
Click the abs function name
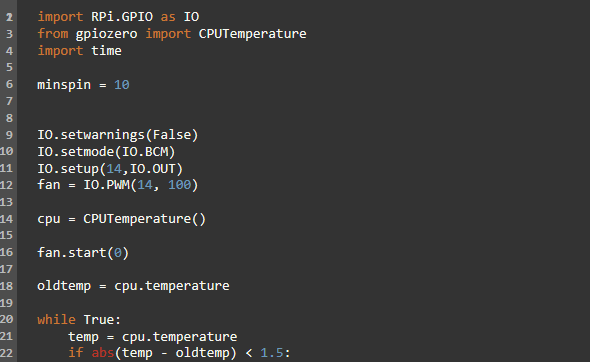(x=103, y=353)
